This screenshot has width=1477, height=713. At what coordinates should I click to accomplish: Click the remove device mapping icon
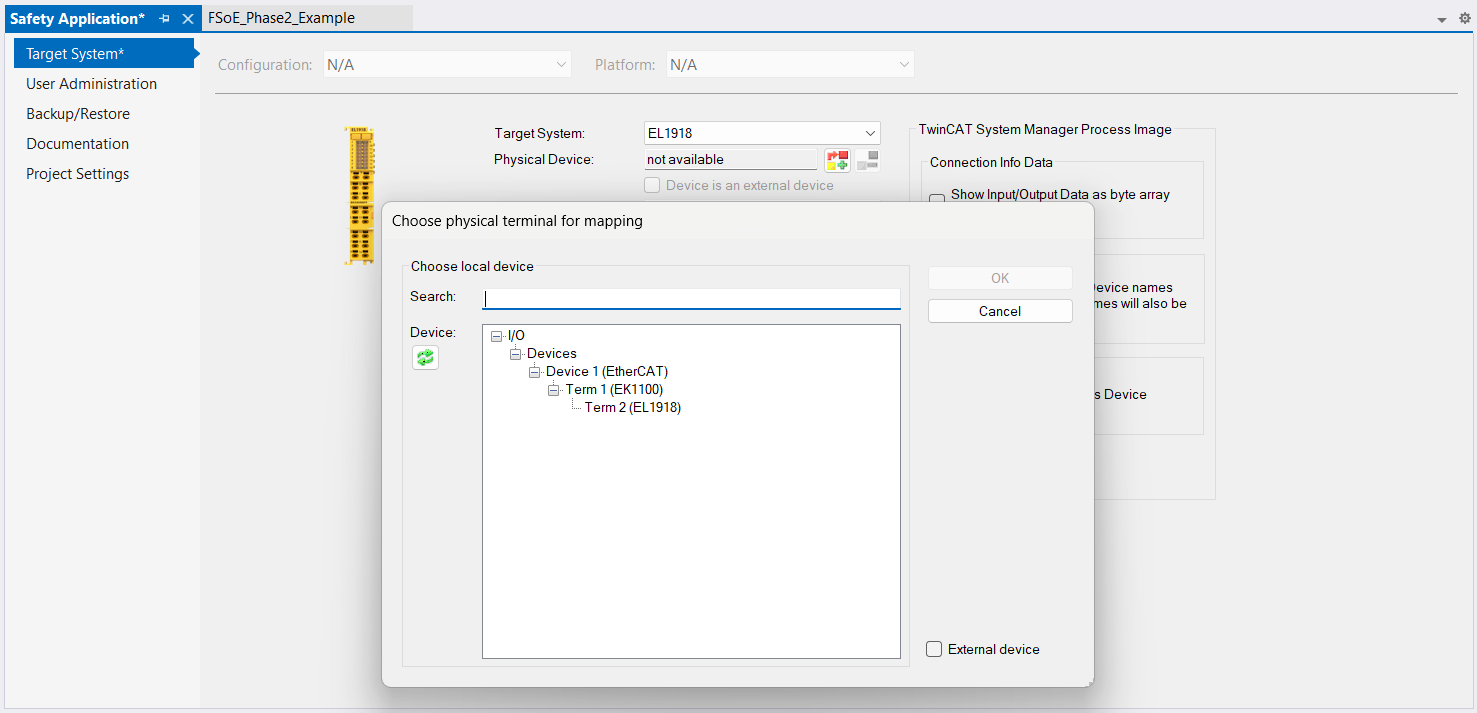click(x=868, y=160)
